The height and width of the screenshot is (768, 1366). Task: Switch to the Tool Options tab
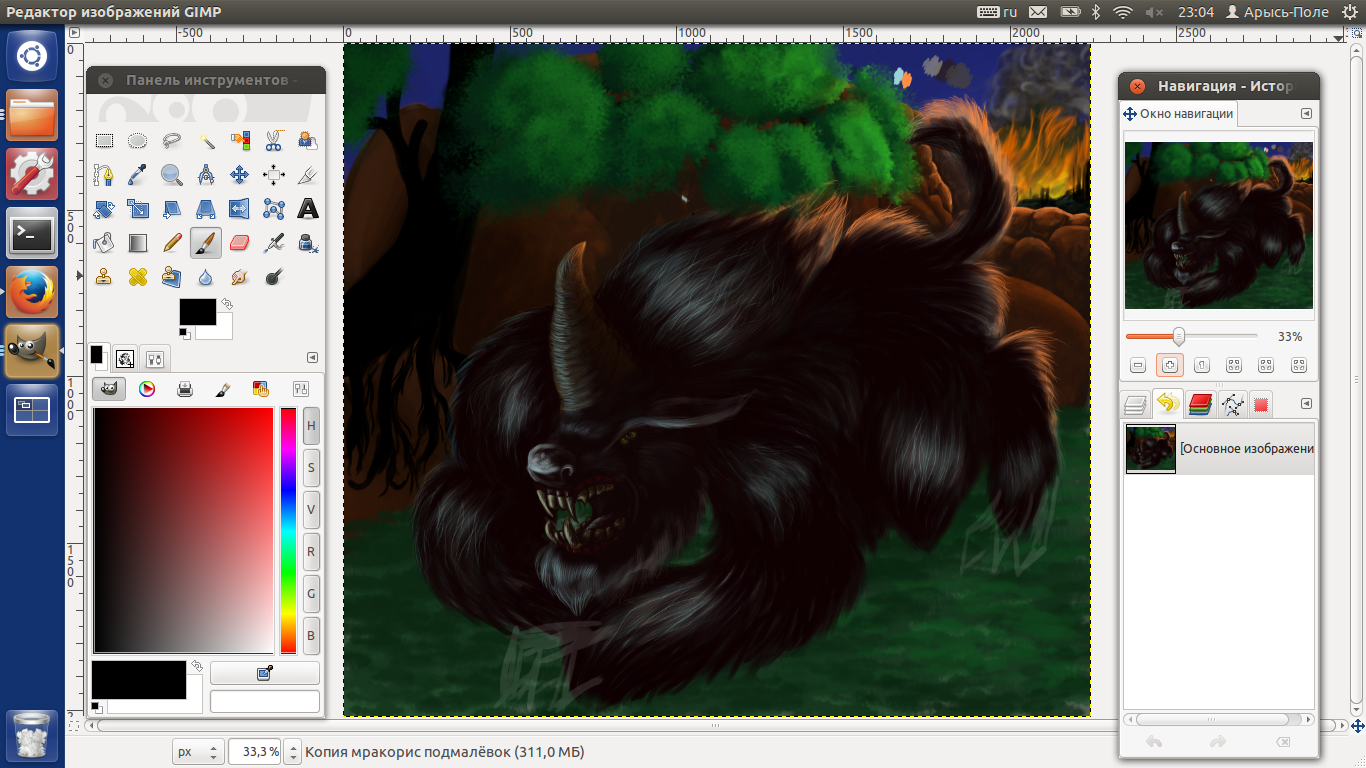[156, 358]
